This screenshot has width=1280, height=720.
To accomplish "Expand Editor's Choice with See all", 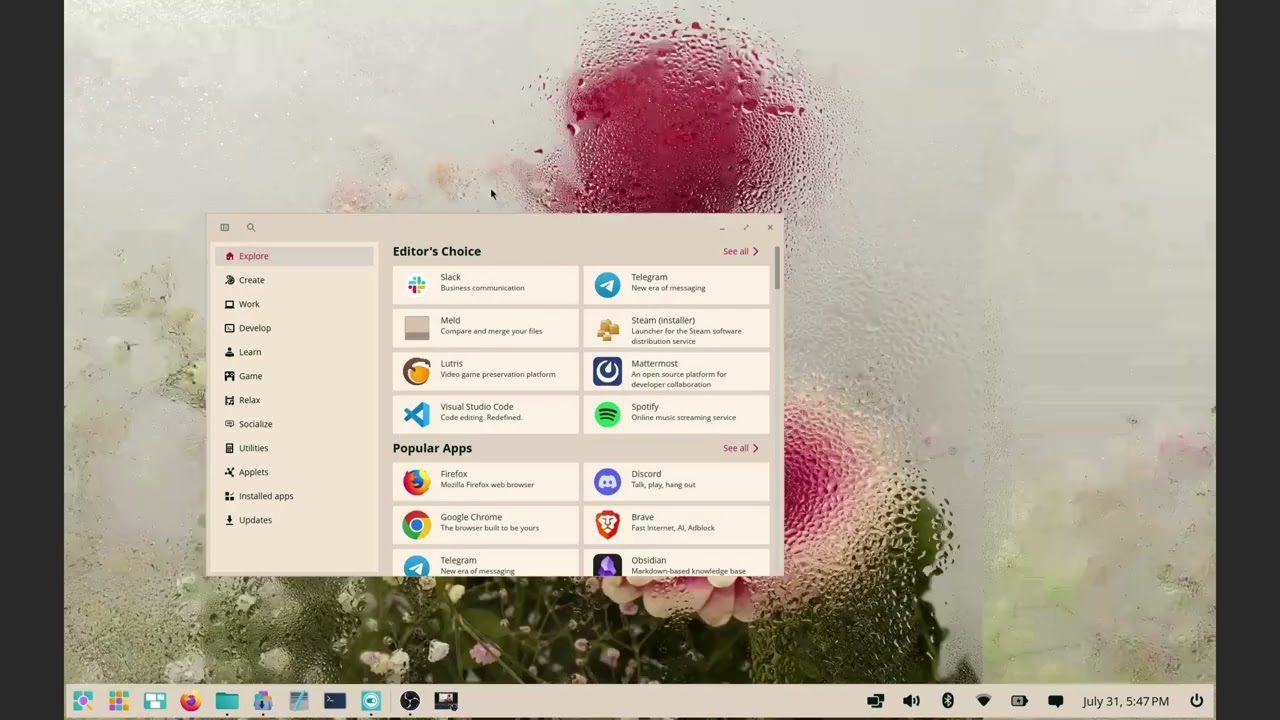I will (x=740, y=252).
